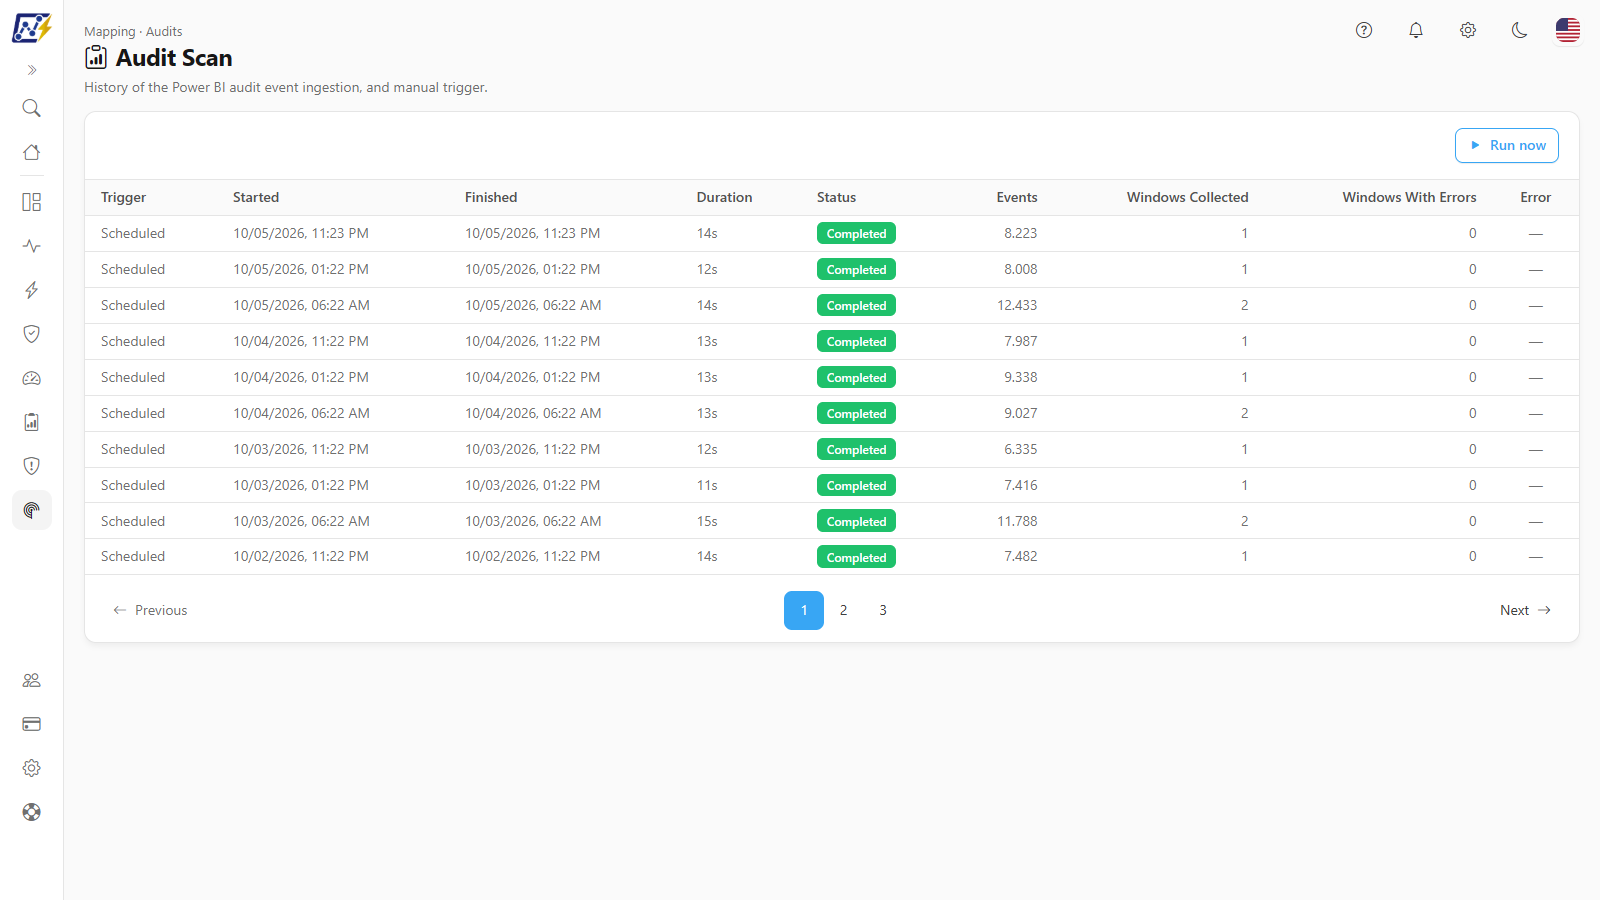1600x900 pixels.
Task: Click events value 6.335
Action: point(1021,450)
